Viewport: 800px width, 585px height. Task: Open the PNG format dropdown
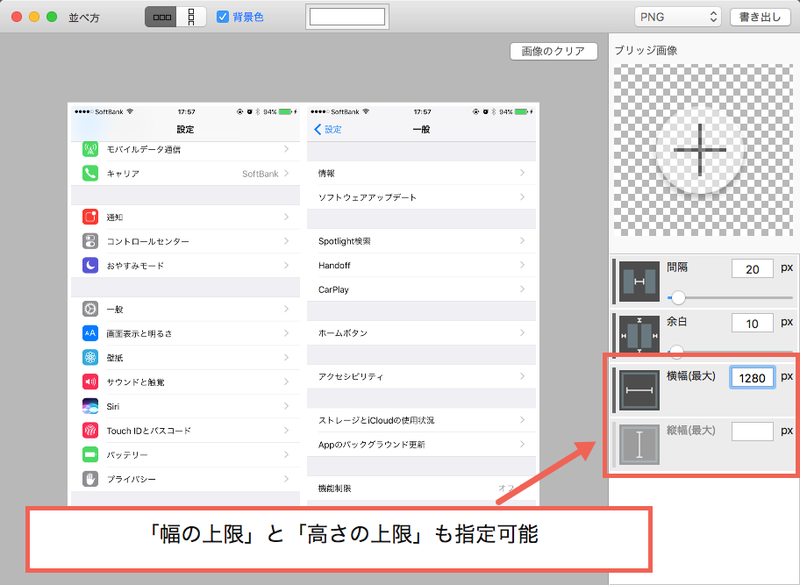tap(678, 17)
